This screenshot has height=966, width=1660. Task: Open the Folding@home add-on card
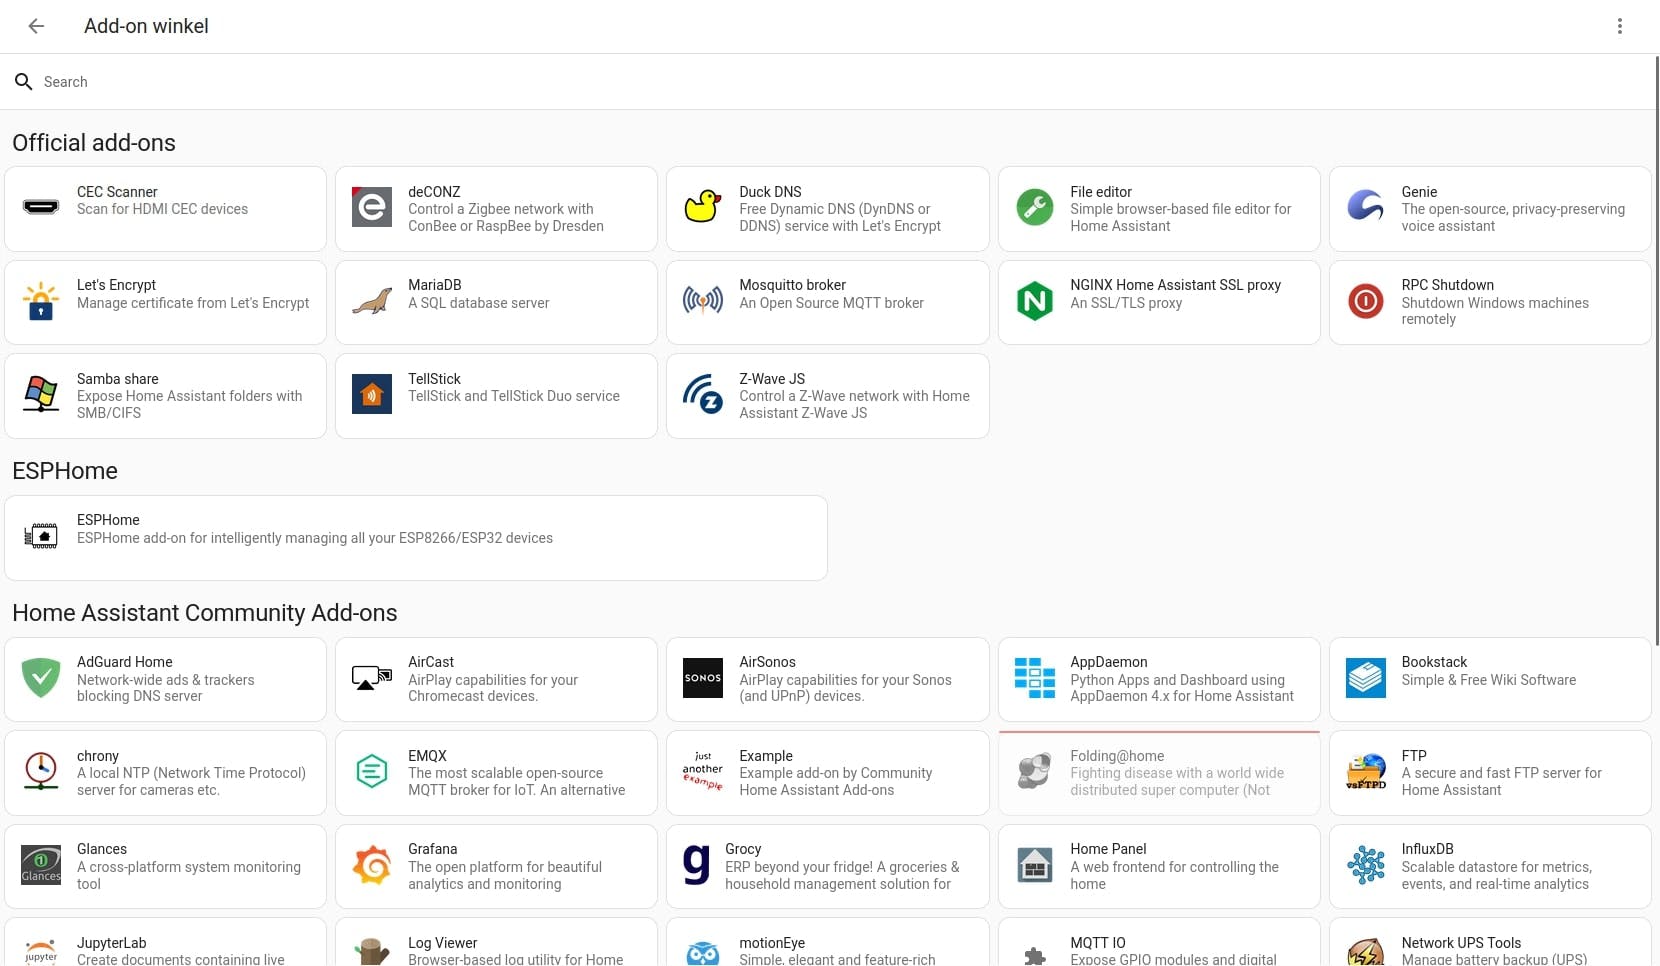click(1158, 772)
